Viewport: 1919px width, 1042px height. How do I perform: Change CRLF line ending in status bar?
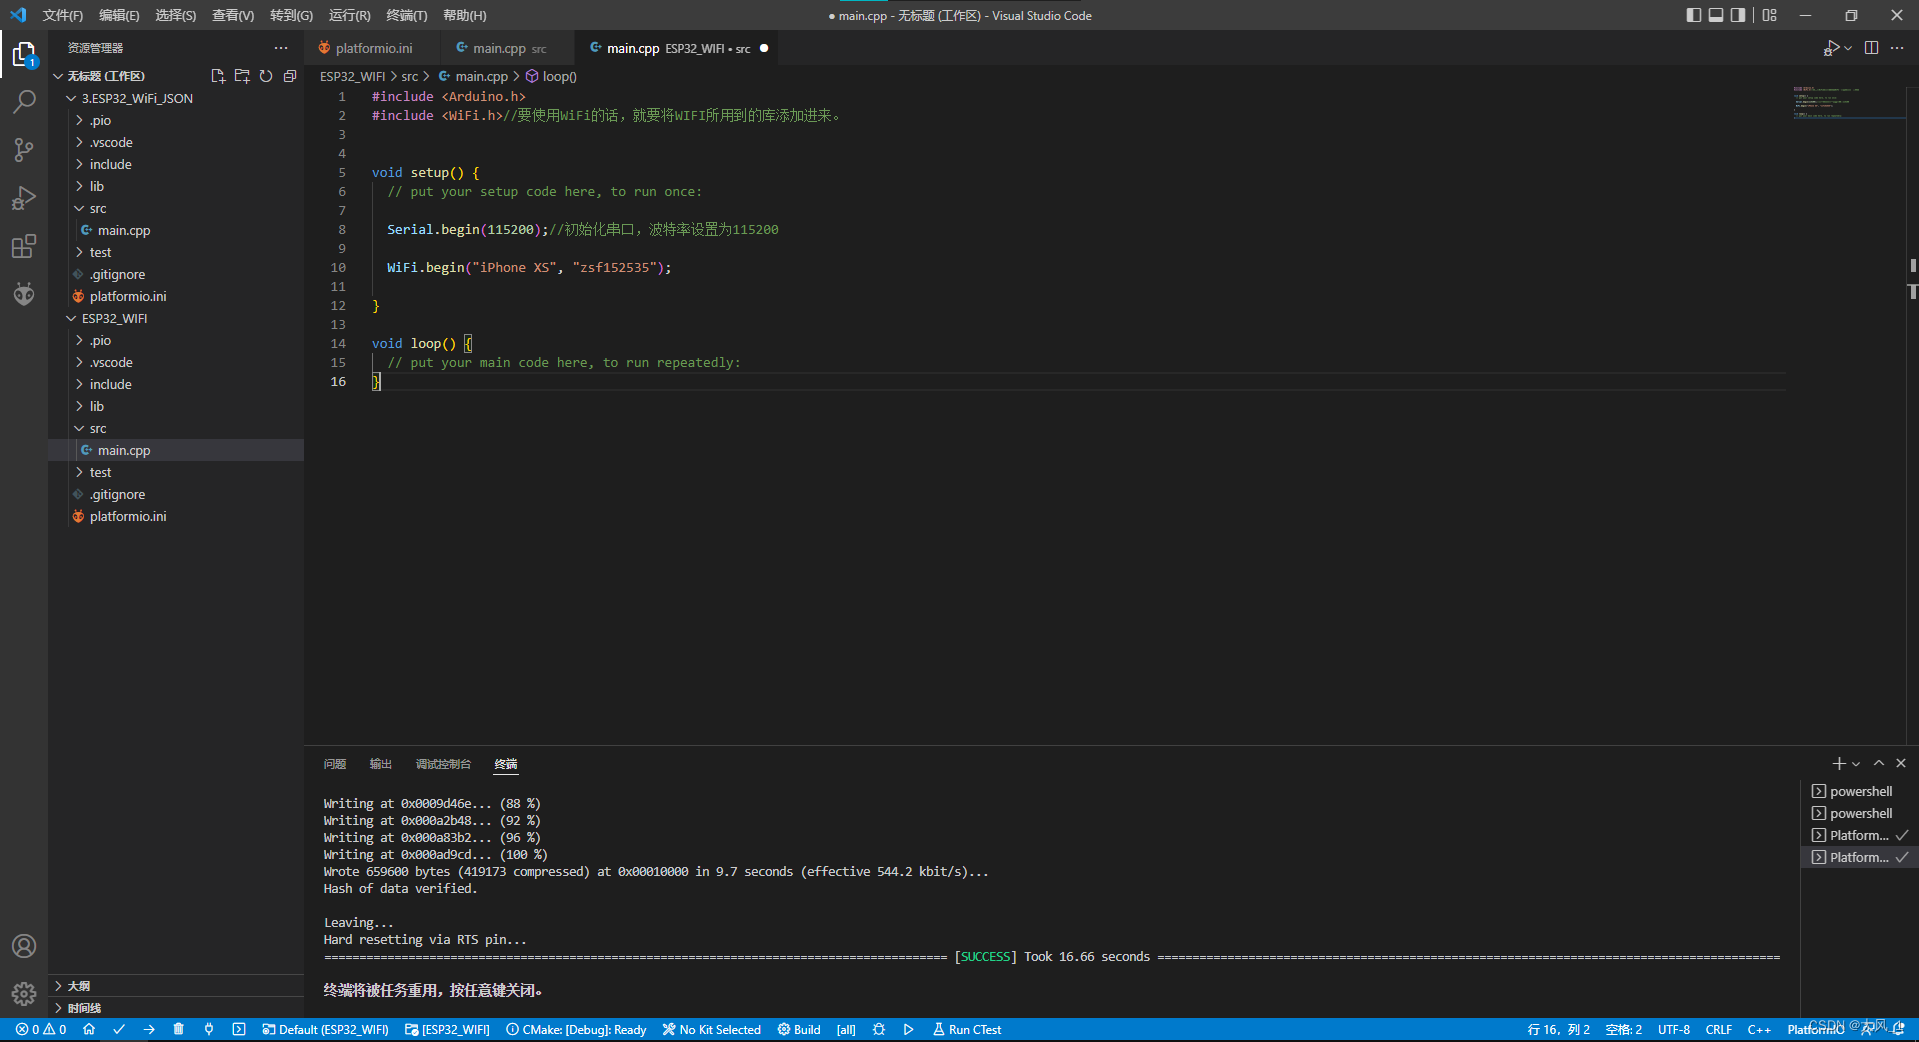tap(1718, 1029)
